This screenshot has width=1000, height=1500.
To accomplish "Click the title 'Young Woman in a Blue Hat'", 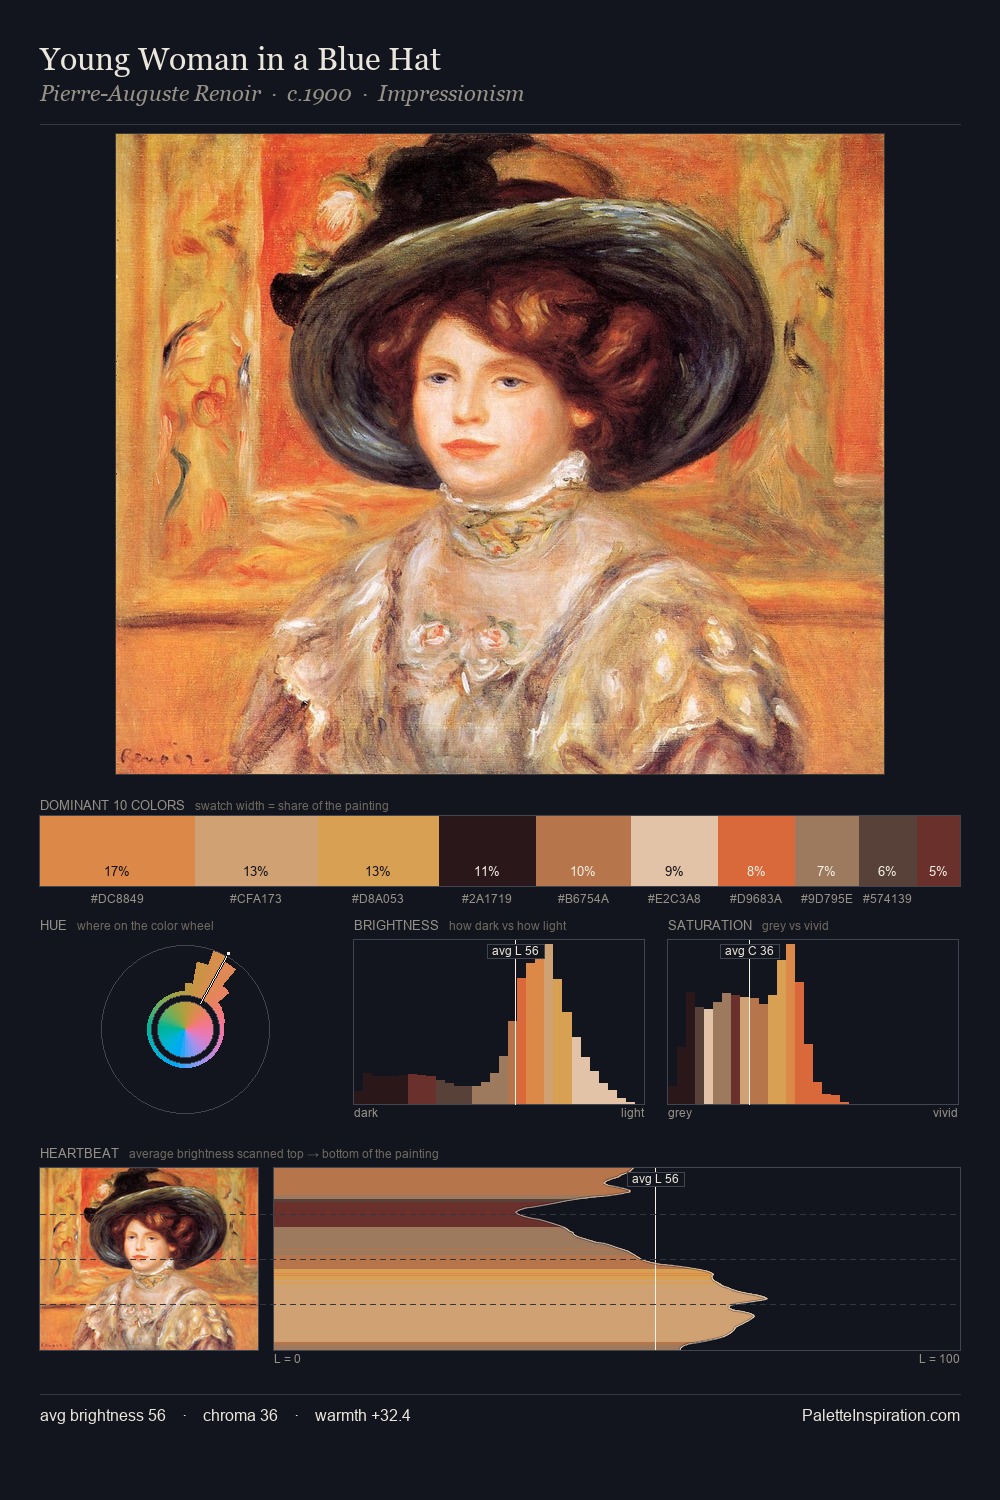I will click(240, 60).
